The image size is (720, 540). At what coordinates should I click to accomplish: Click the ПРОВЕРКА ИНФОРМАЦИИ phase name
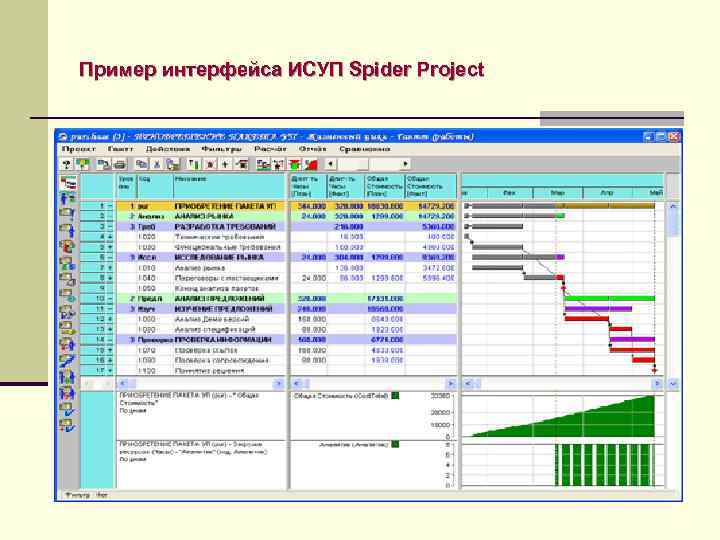[223, 340]
